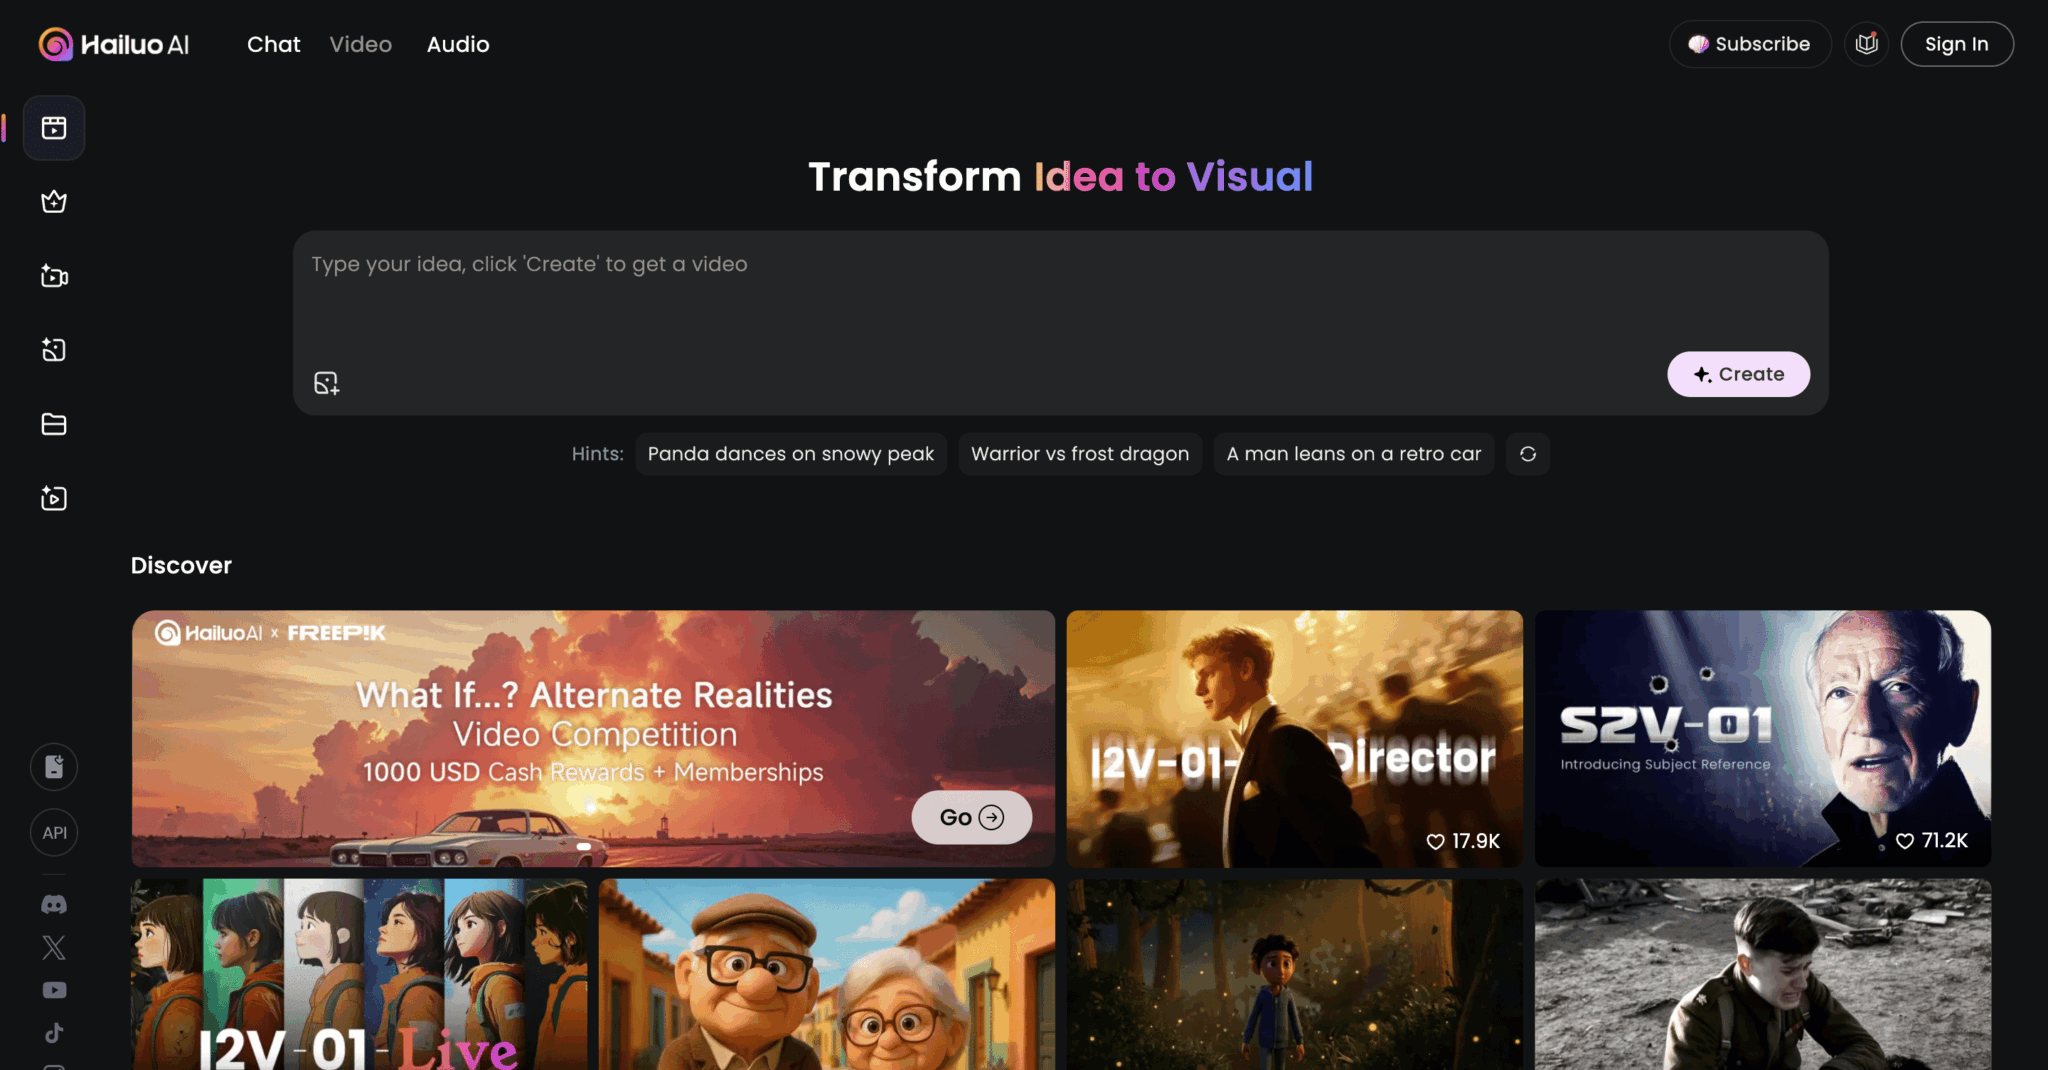Click the Sign In button

[1956, 44]
